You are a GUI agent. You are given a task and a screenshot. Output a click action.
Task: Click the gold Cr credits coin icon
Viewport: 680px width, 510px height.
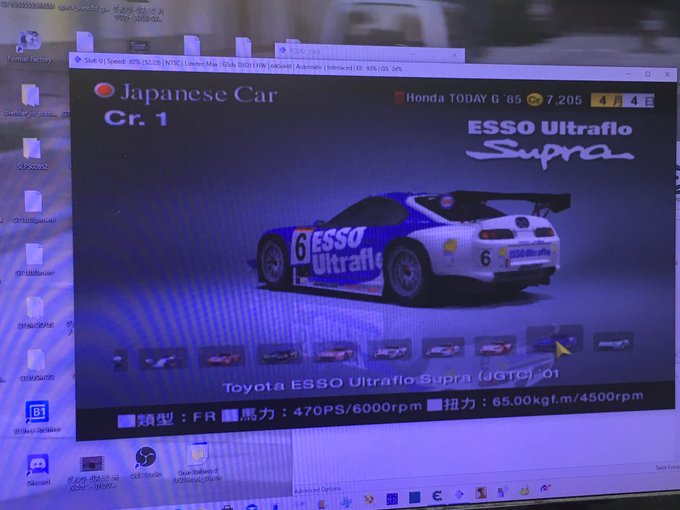coord(534,100)
